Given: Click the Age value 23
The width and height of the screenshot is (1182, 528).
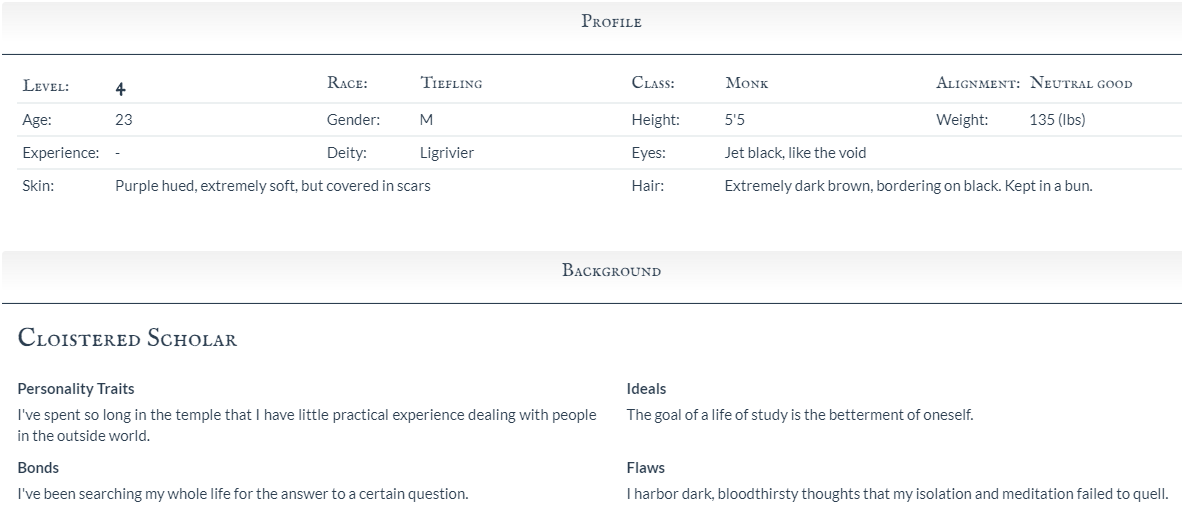Looking at the screenshot, I should tap(124, 119).
